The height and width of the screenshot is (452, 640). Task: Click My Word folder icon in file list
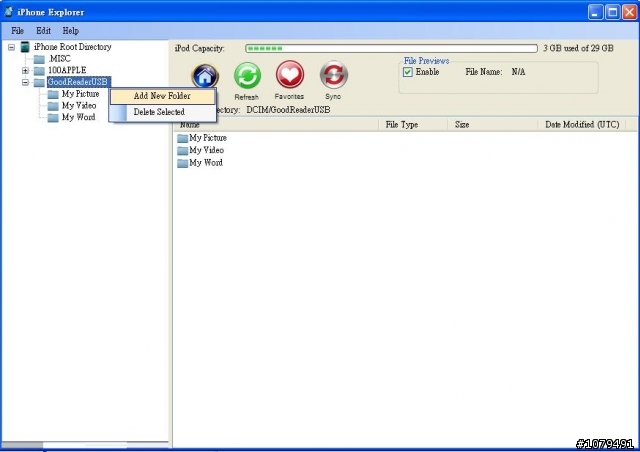coord(182,163)
